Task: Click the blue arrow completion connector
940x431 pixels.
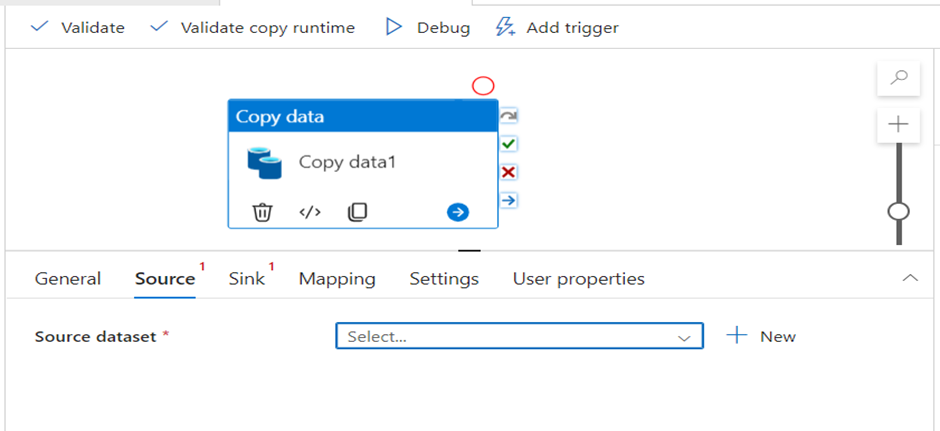Action: pyautogui.click(x=509, y=200)
